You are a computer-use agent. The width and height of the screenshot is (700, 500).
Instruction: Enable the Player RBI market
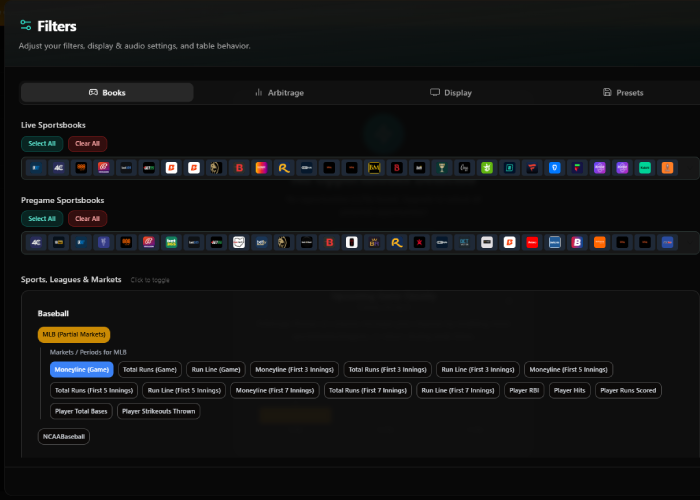525,391
